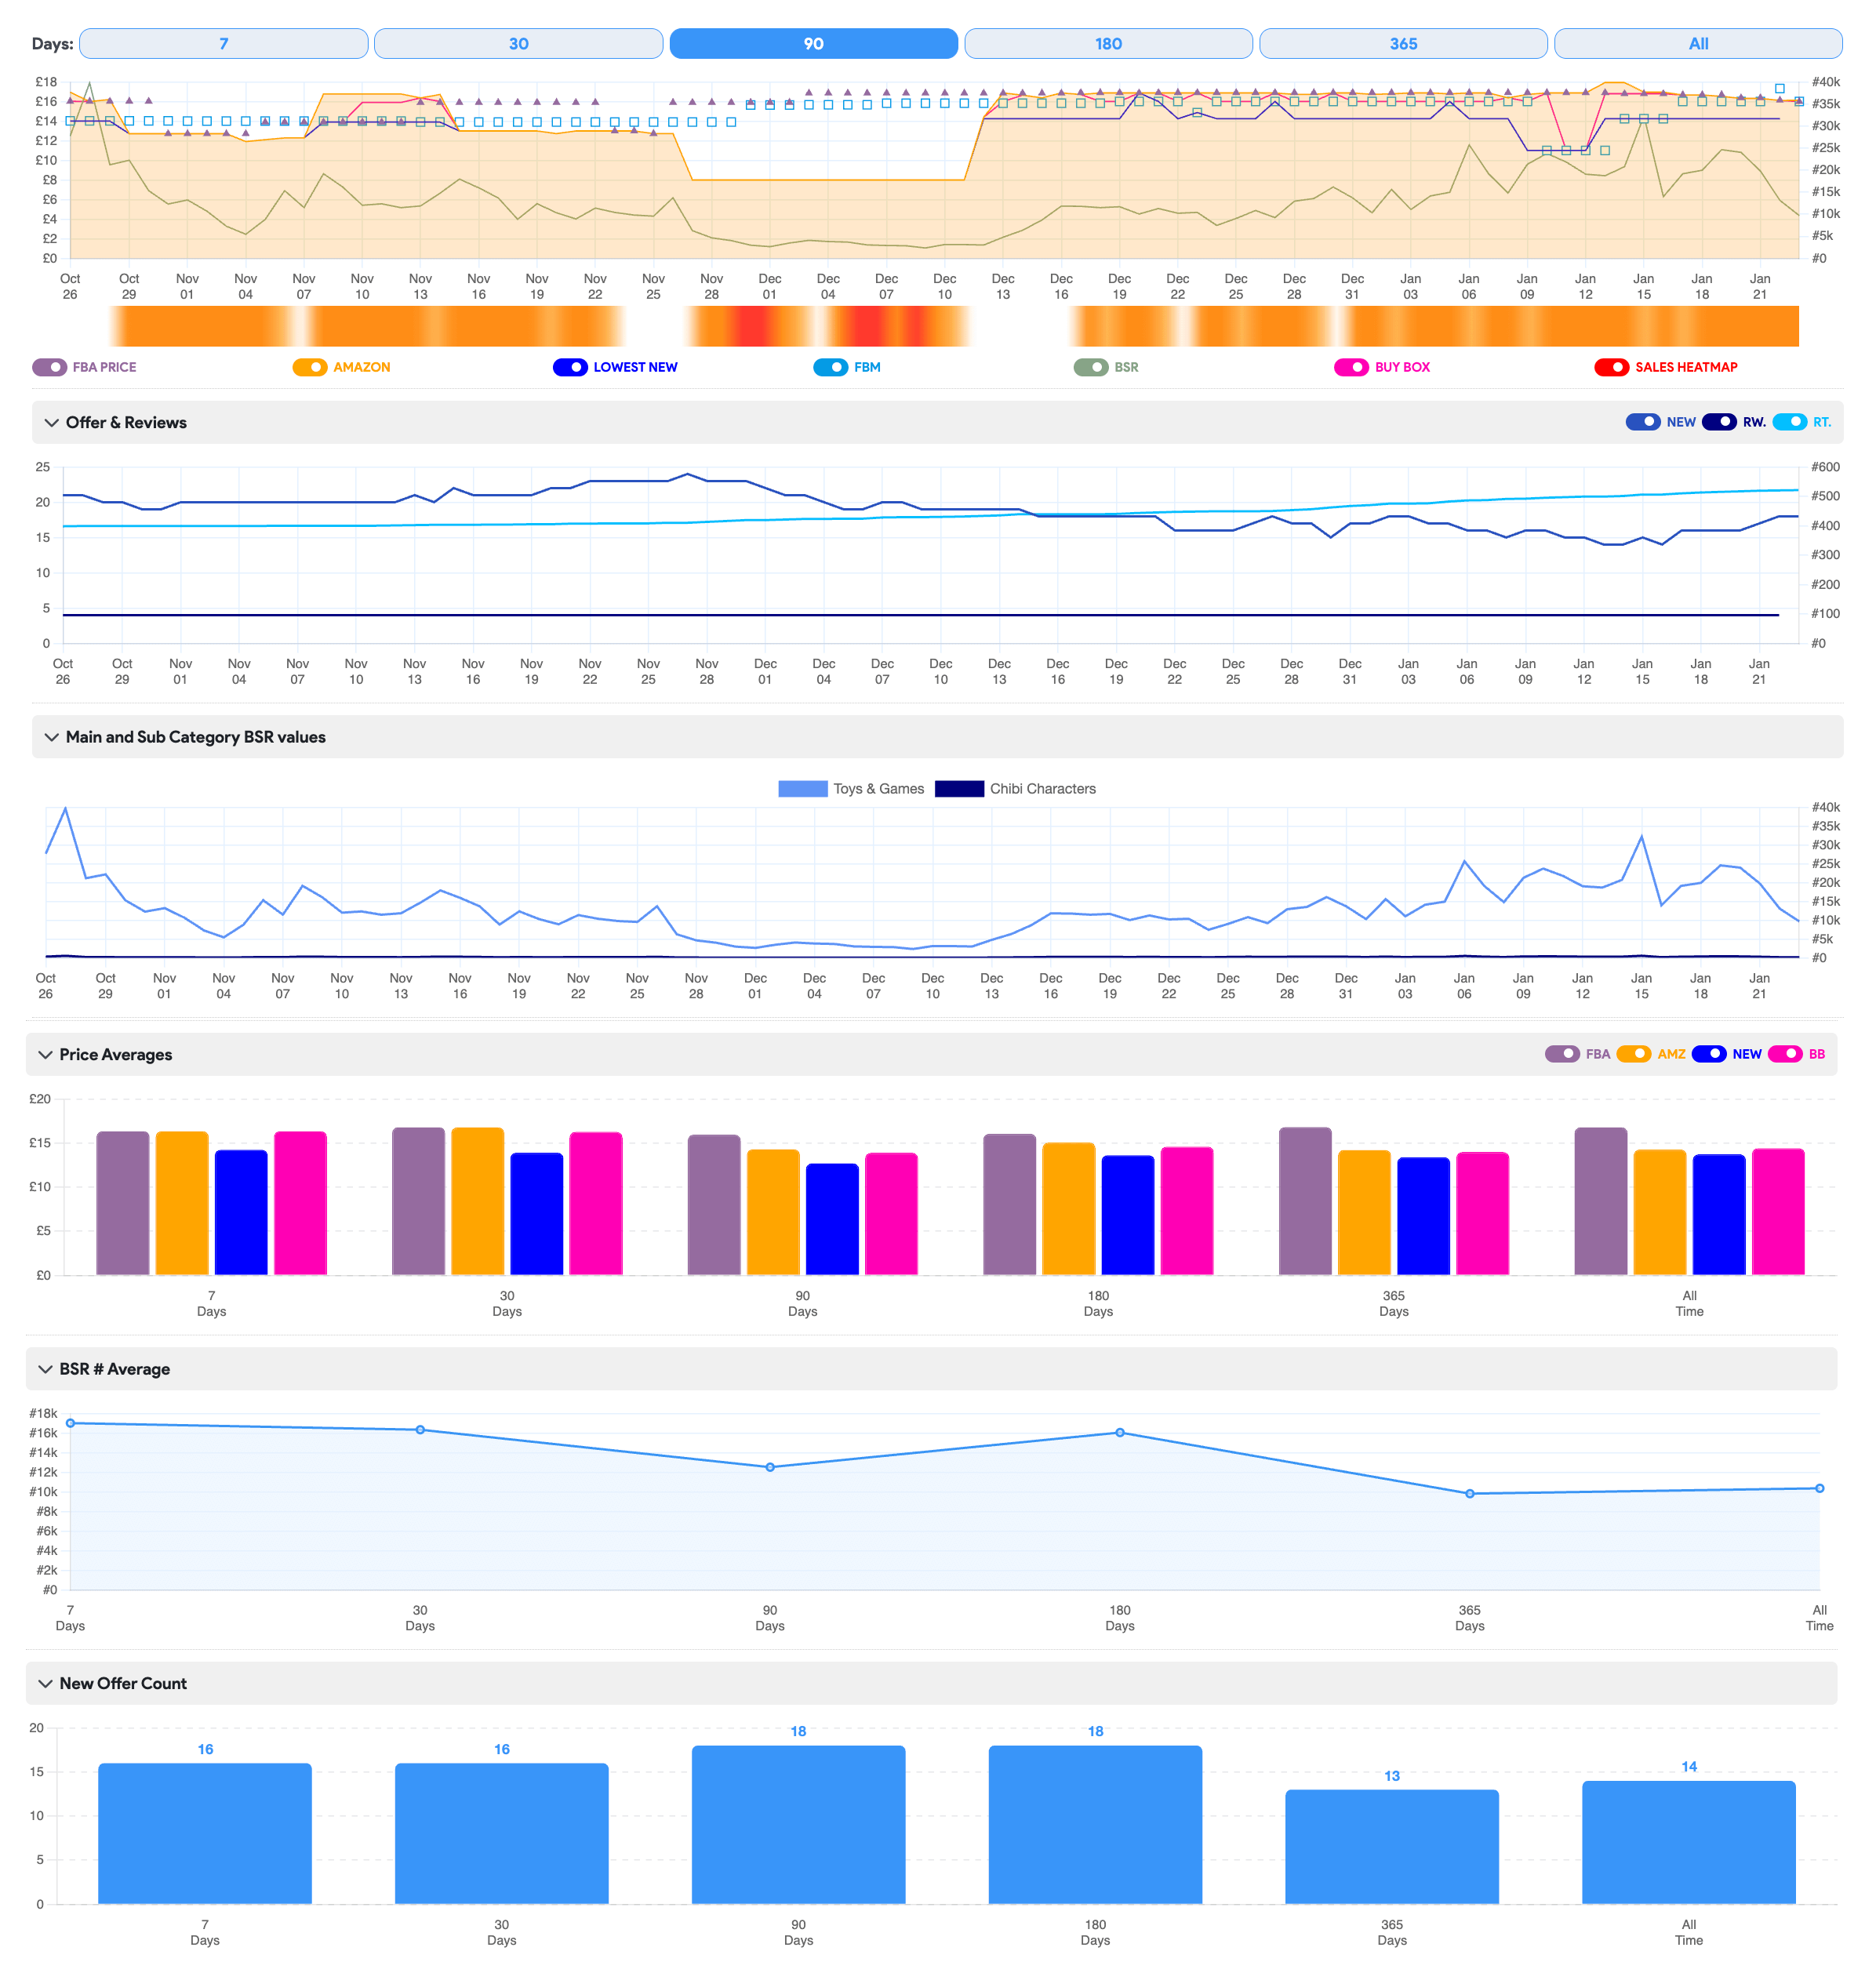
Task: Select the All days range button
Action: coord(1698,44)
